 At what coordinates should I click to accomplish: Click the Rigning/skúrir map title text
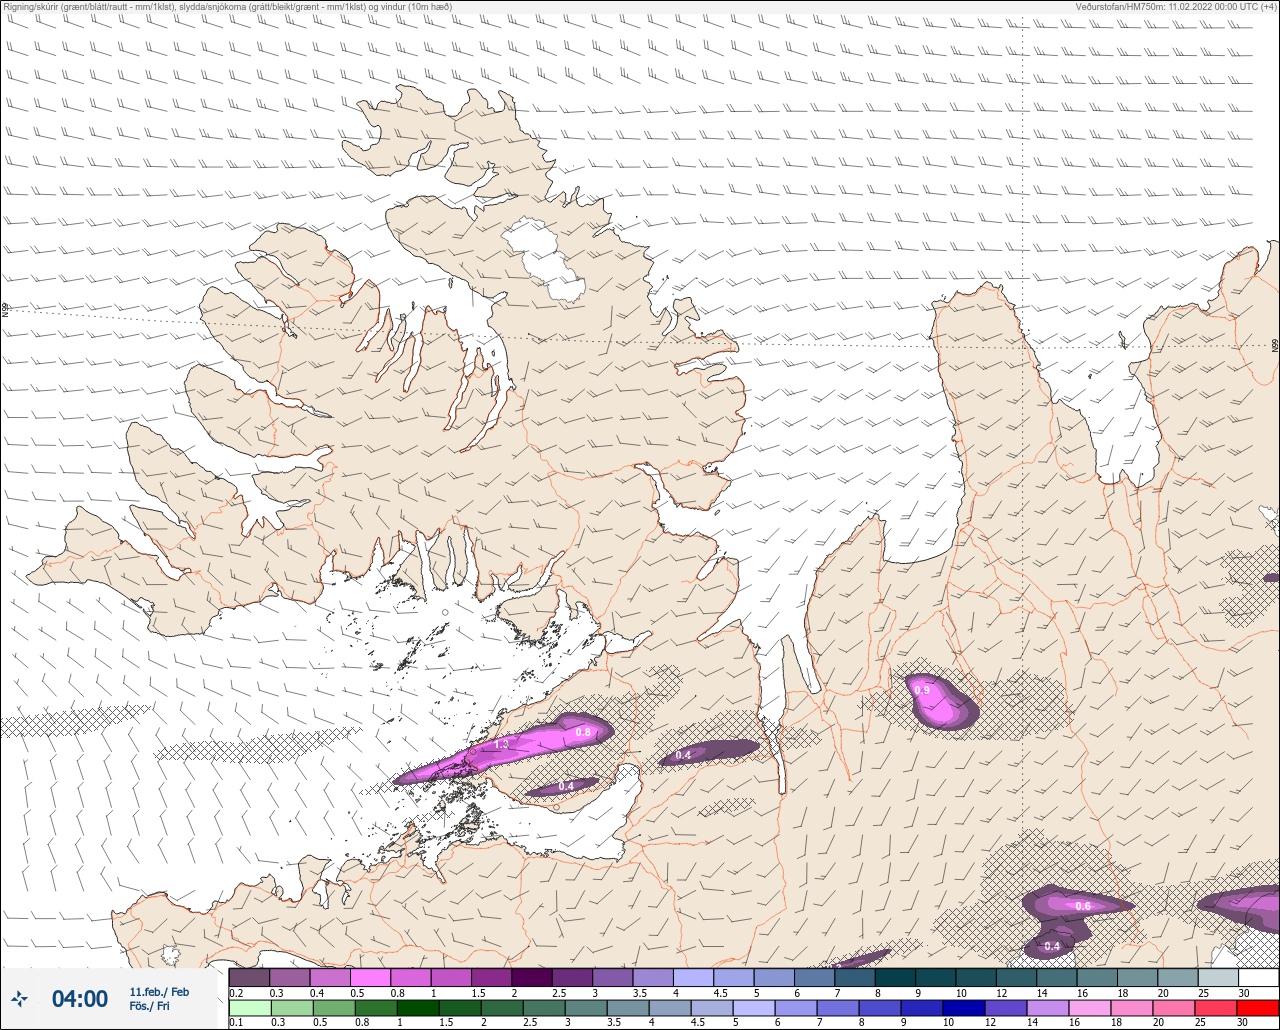227,7
